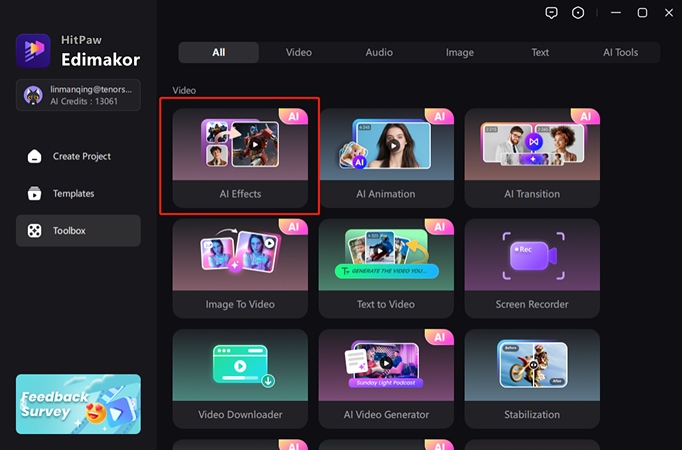Click the Templates sidebar icon
Image resolution: width=683 pixels, height=450 pixels.
tap(35, 194)
